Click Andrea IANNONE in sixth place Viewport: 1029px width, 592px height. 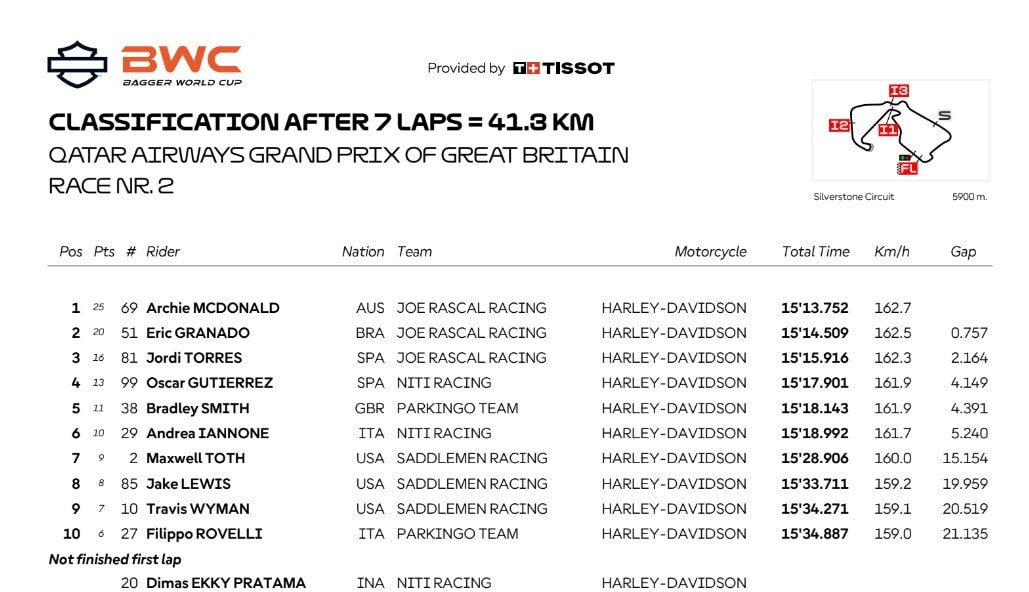(207, 433)
